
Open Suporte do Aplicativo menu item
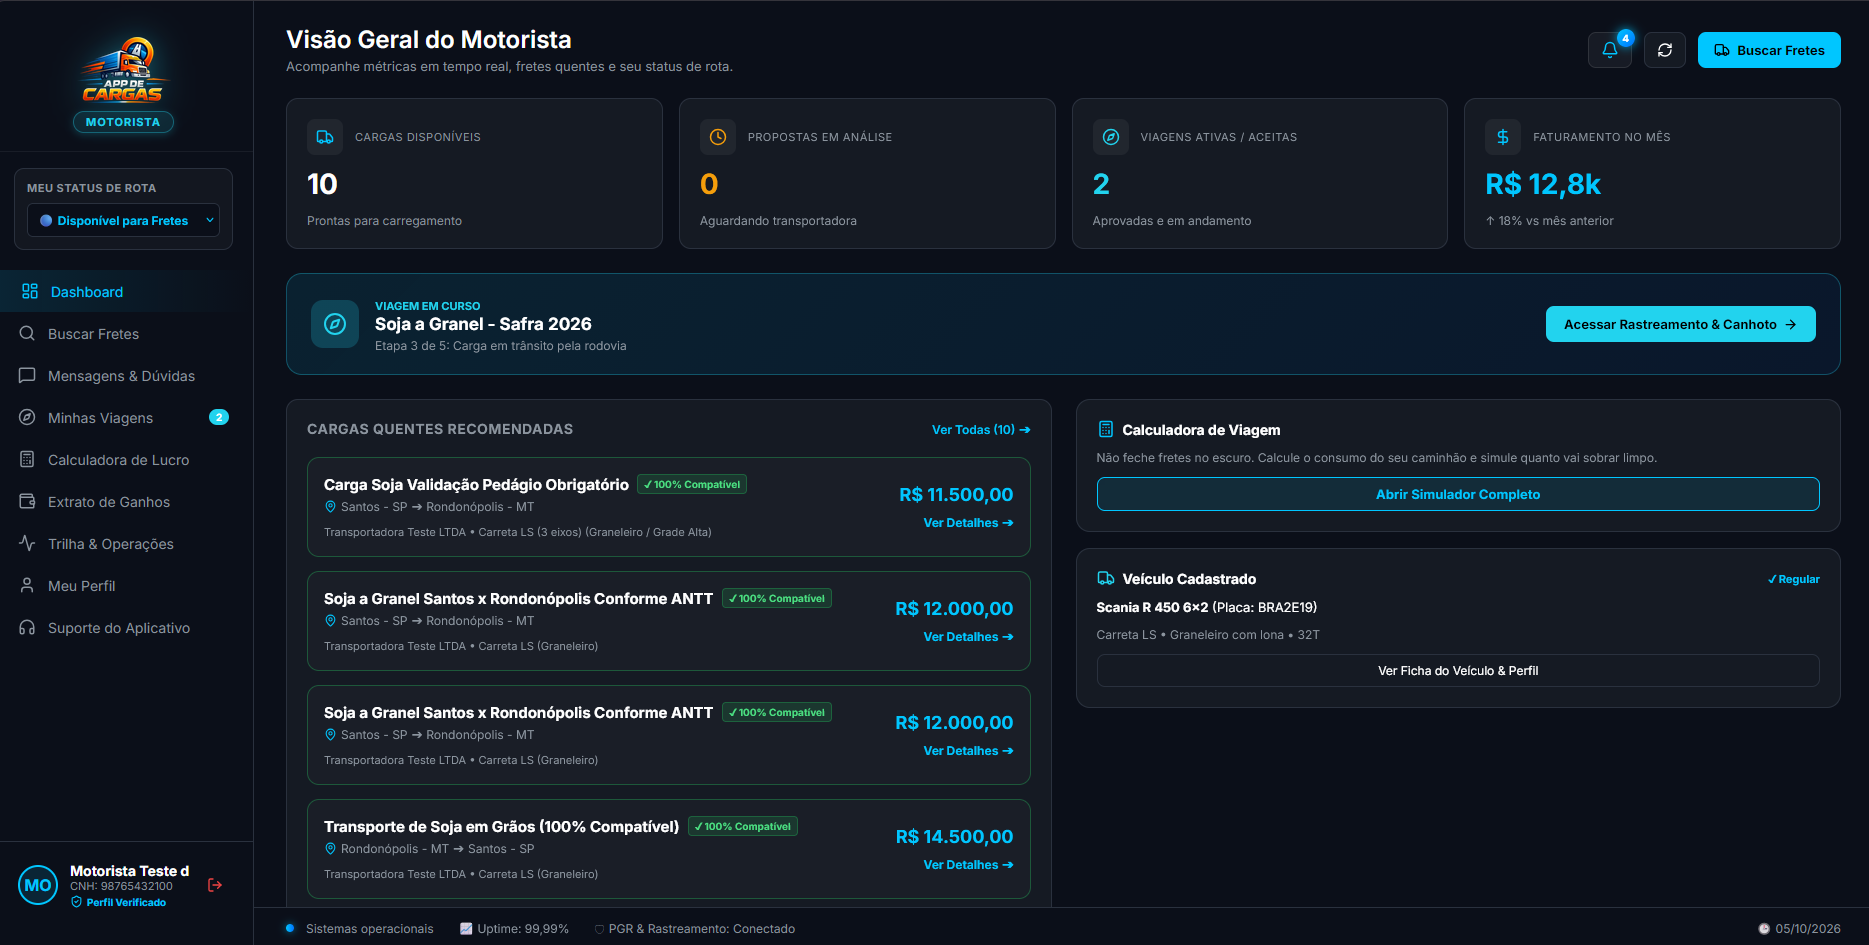(127, 628)
